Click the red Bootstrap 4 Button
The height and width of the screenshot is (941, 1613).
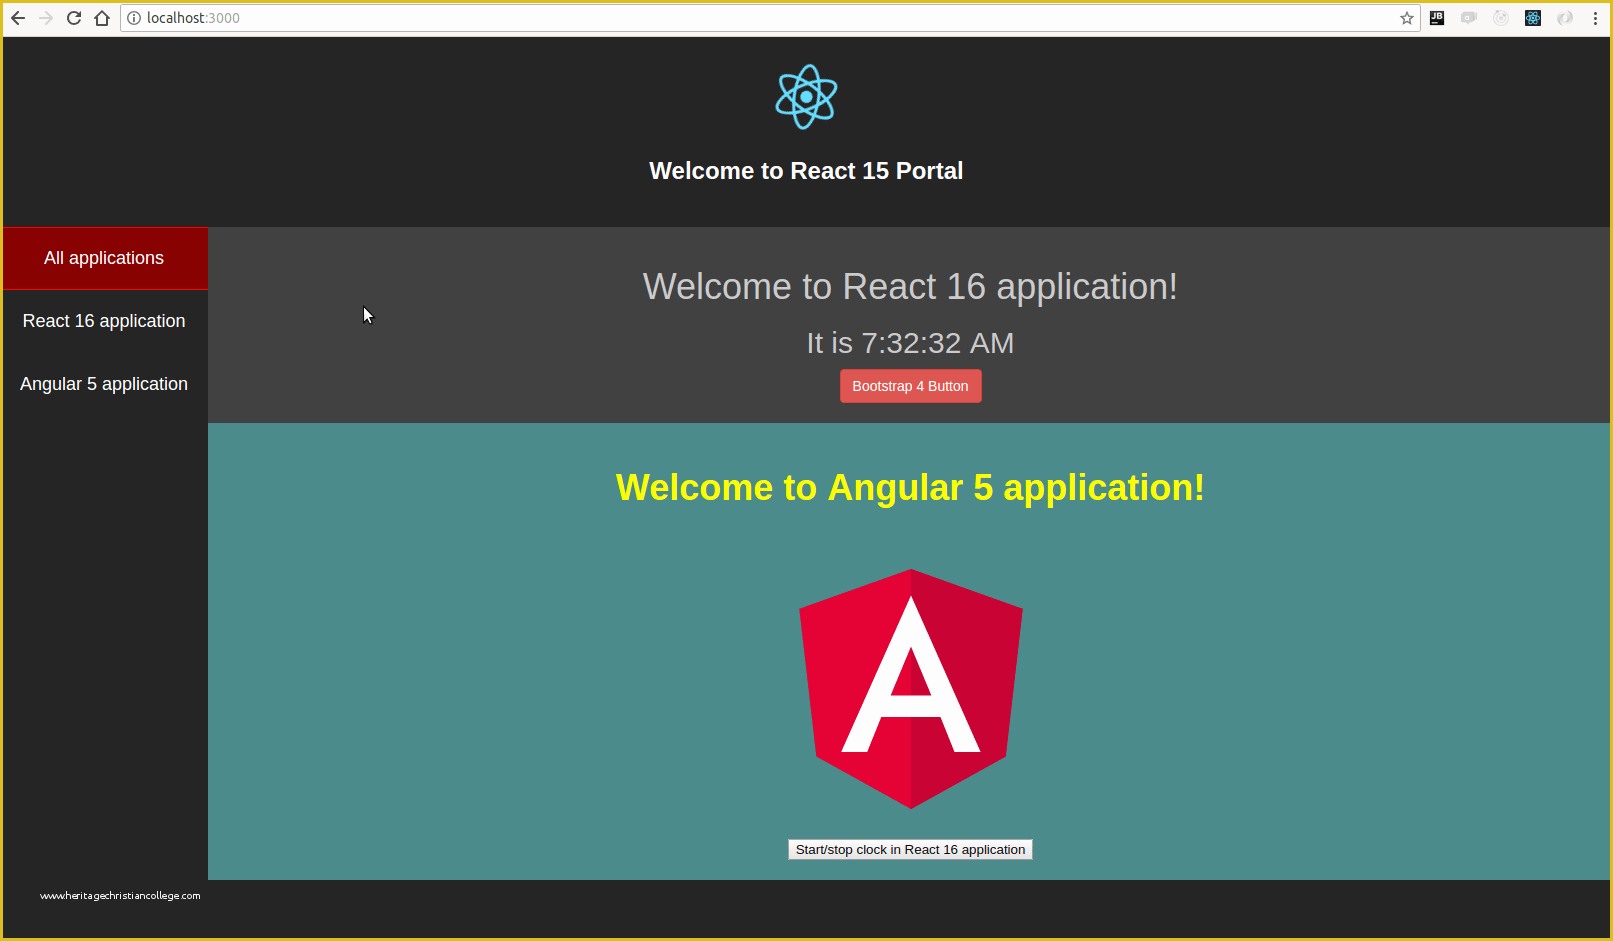tap(910, 386)
